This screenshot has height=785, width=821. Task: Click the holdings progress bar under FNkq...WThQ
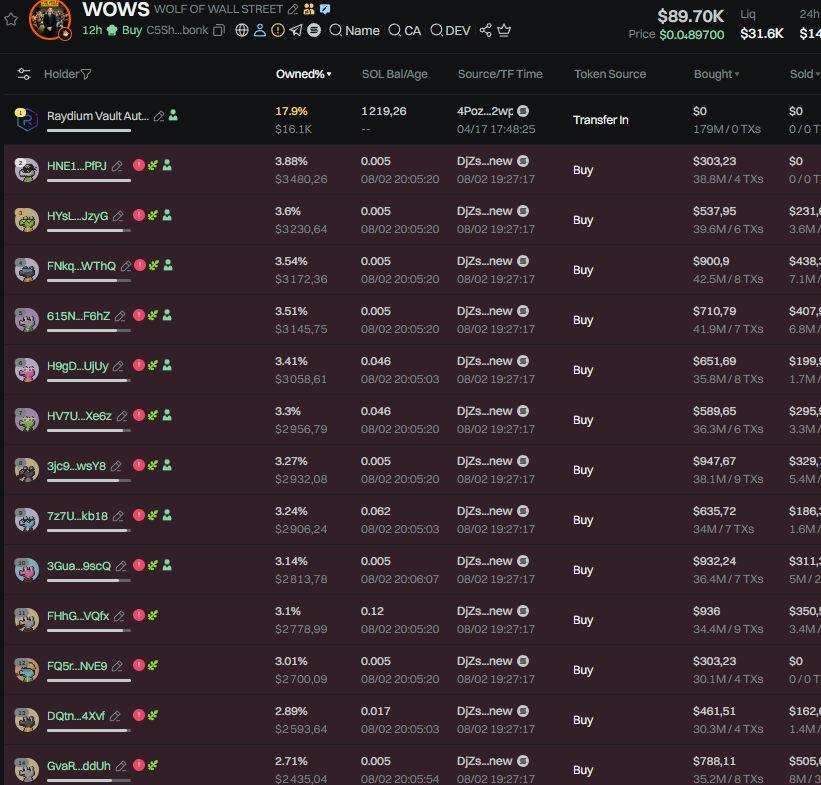(88, 281)
